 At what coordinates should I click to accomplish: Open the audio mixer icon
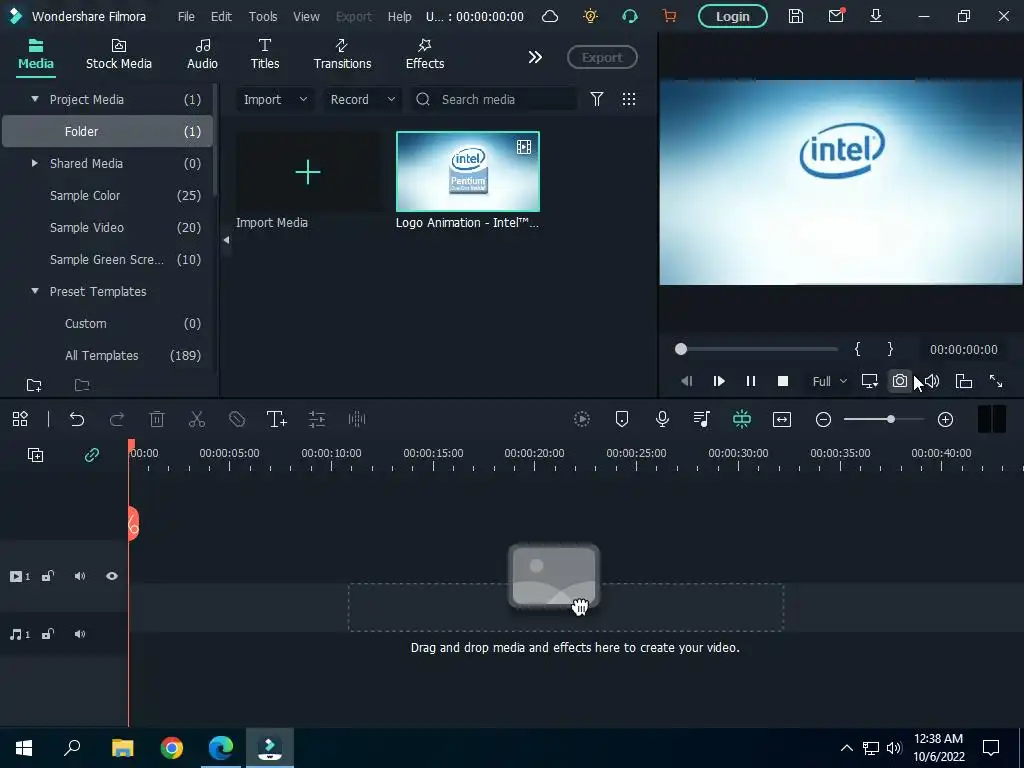[702, 419]
